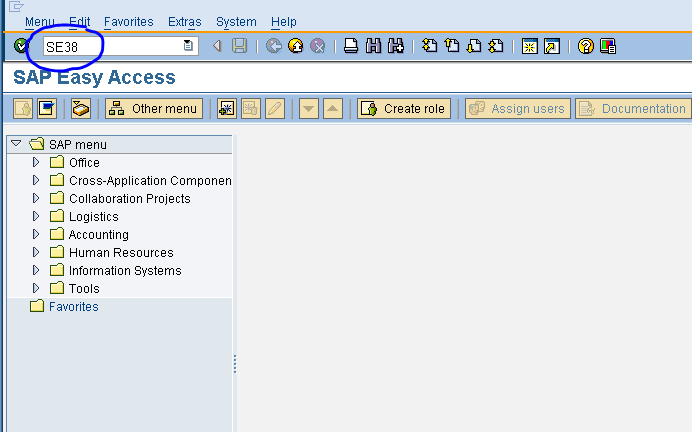Click the Save diskette icon

tap(240, 45)
